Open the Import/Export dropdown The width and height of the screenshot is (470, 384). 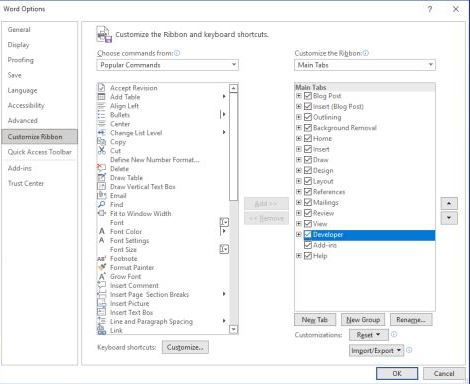(x=376, y=351)
